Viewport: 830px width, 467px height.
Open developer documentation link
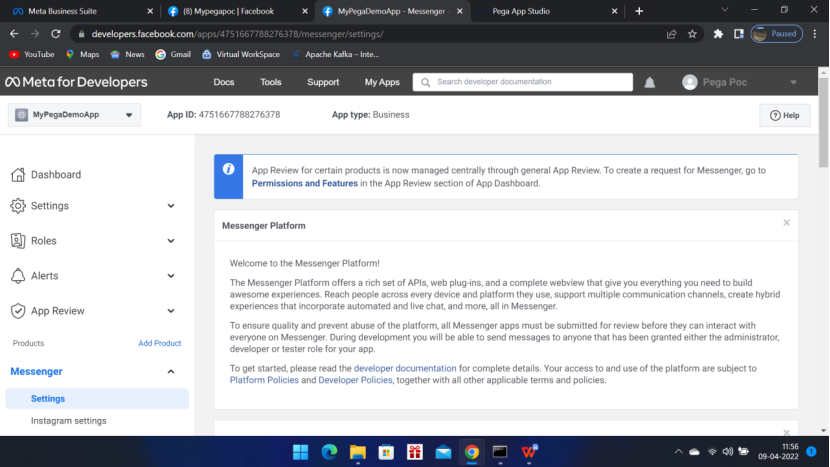pyautogui.click(x=405, y=368)
